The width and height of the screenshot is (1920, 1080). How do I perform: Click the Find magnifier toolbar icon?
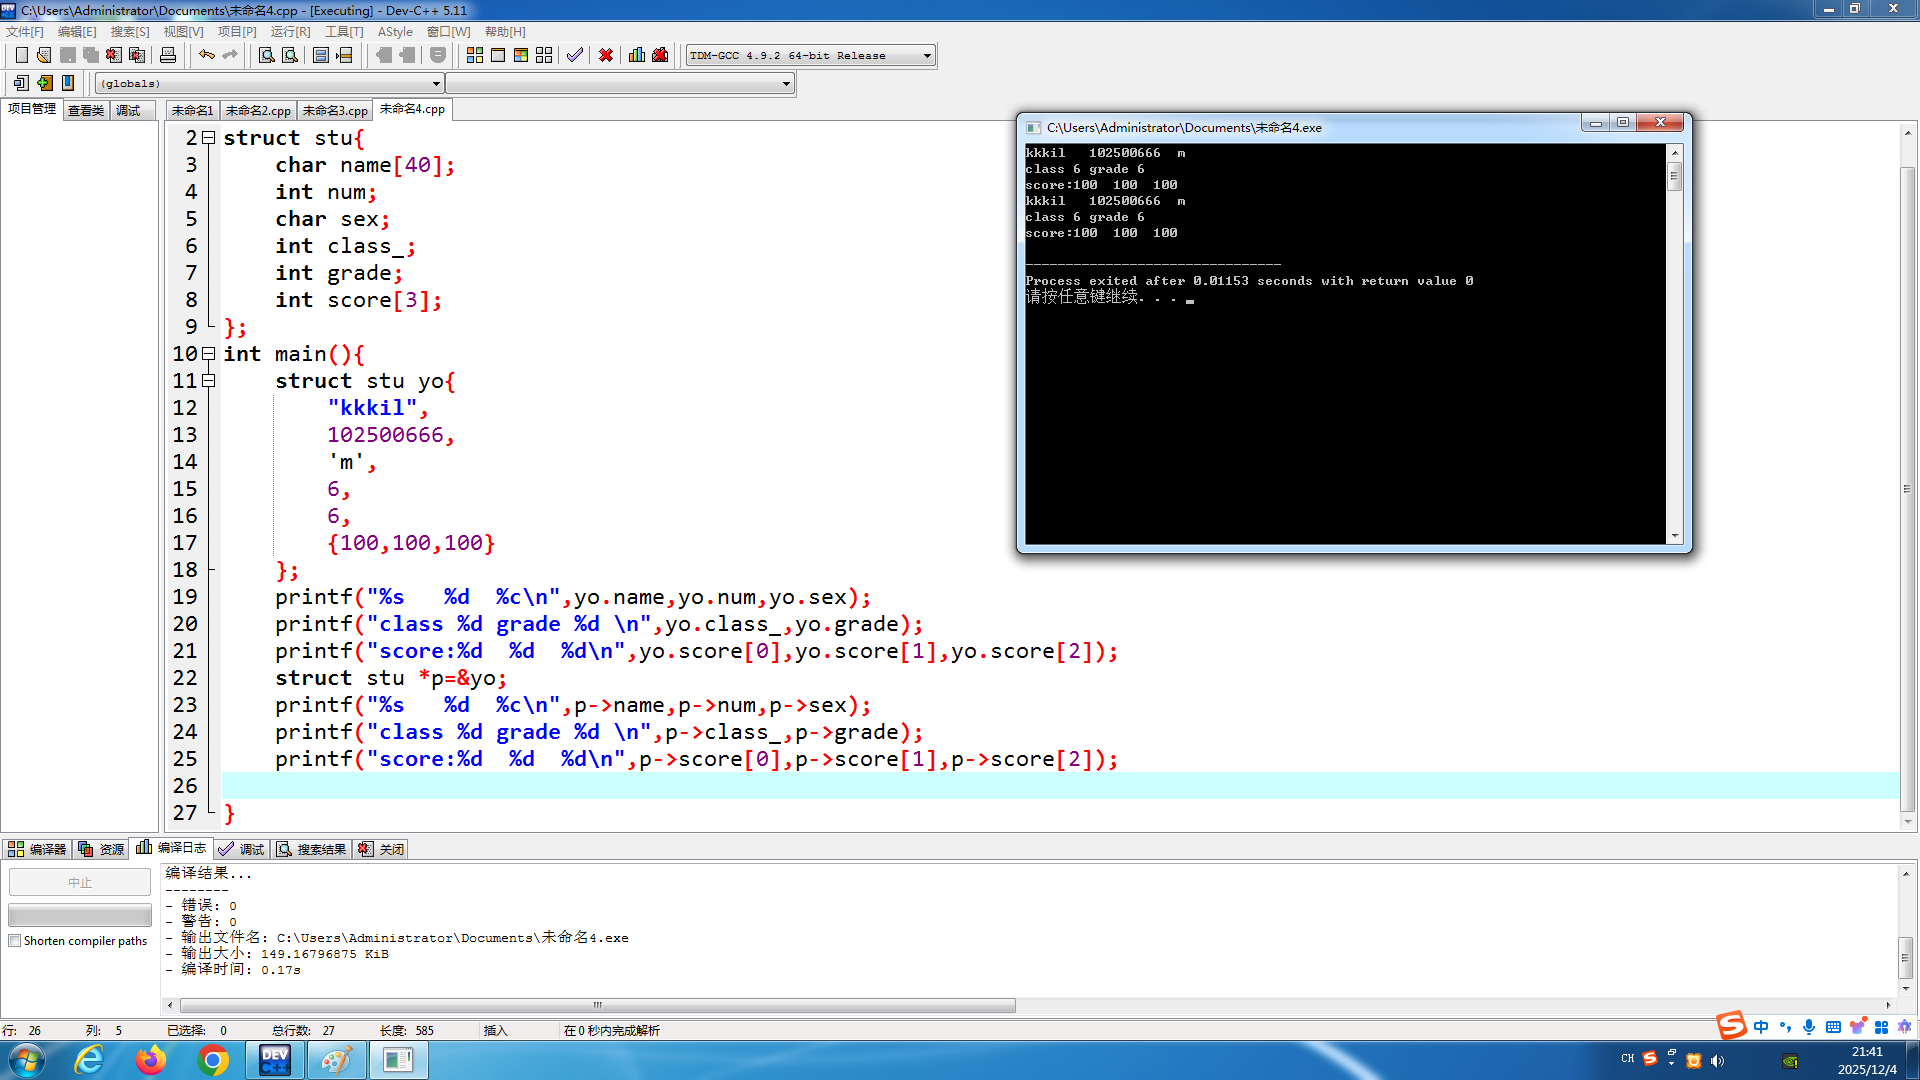coord(267,55)
